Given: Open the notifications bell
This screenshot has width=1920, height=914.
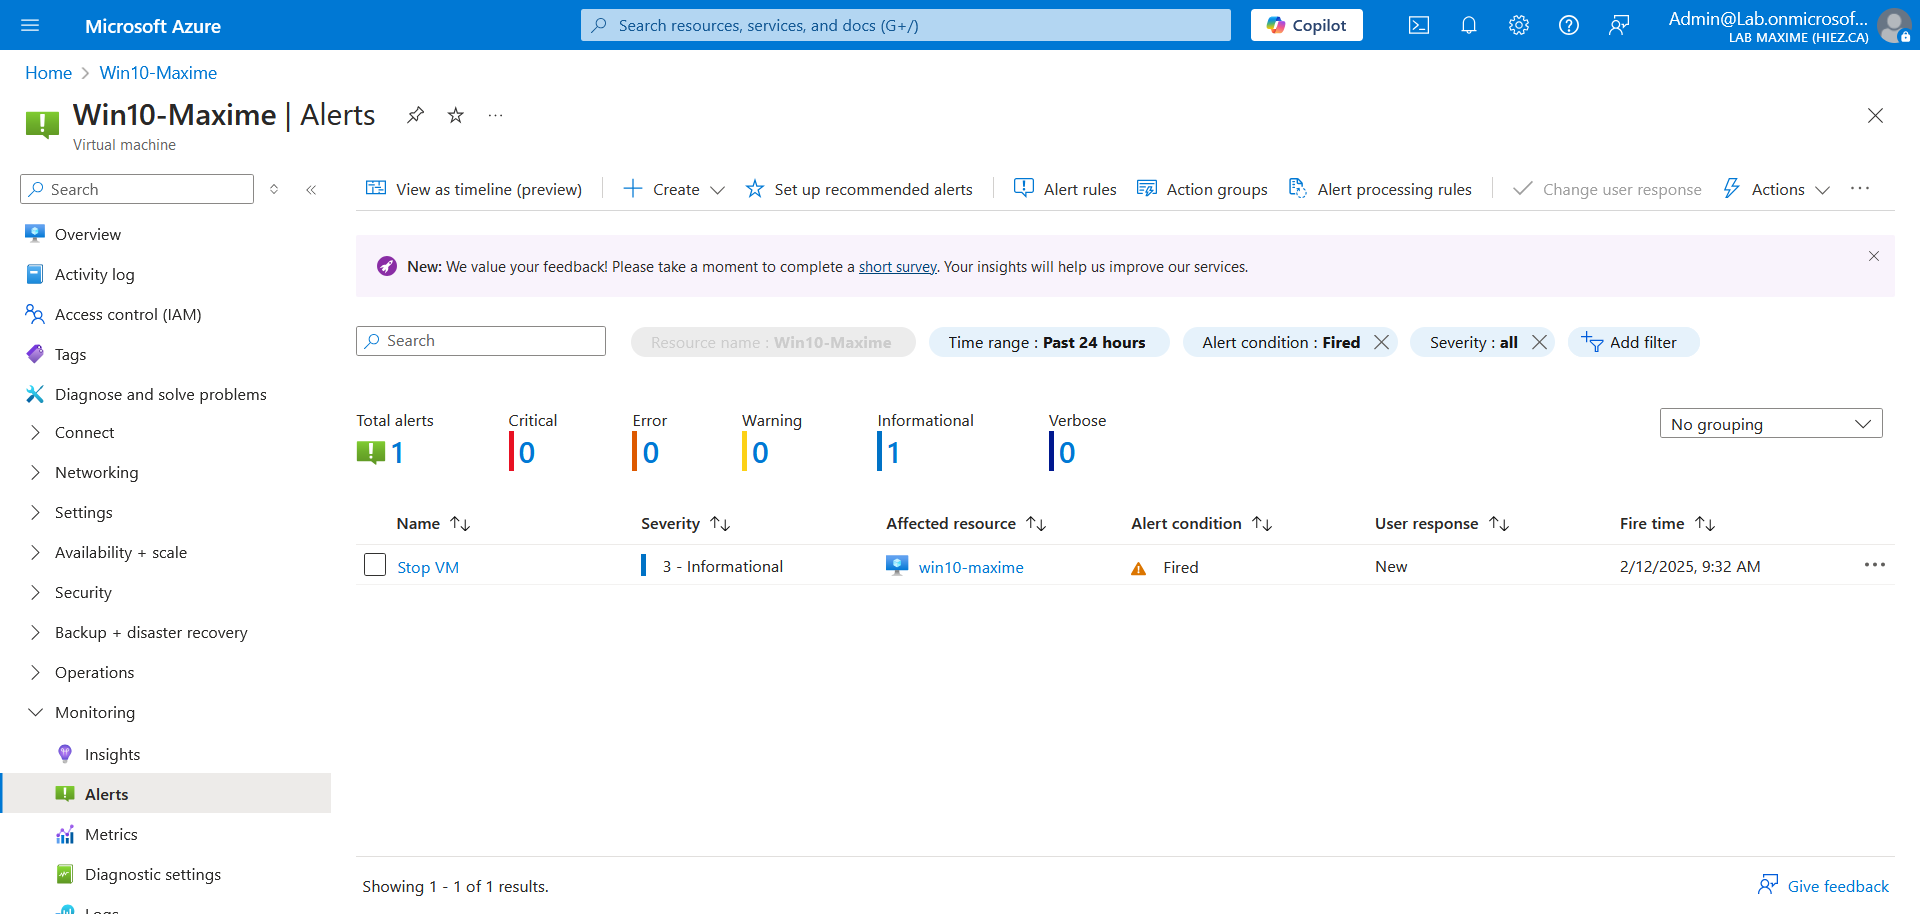Looking at the screenshot, I should 1468,25.
